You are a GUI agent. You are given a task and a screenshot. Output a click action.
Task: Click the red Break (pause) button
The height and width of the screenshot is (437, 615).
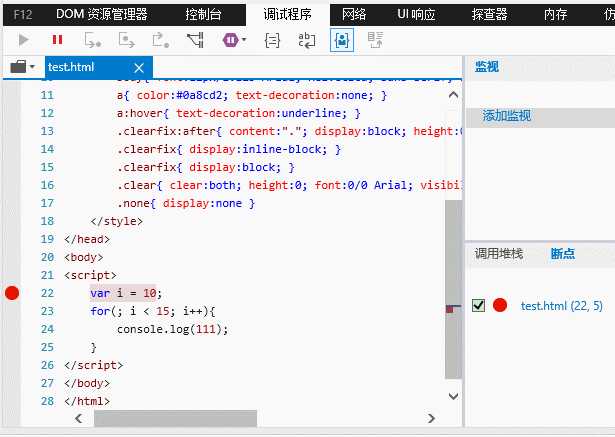57,40
